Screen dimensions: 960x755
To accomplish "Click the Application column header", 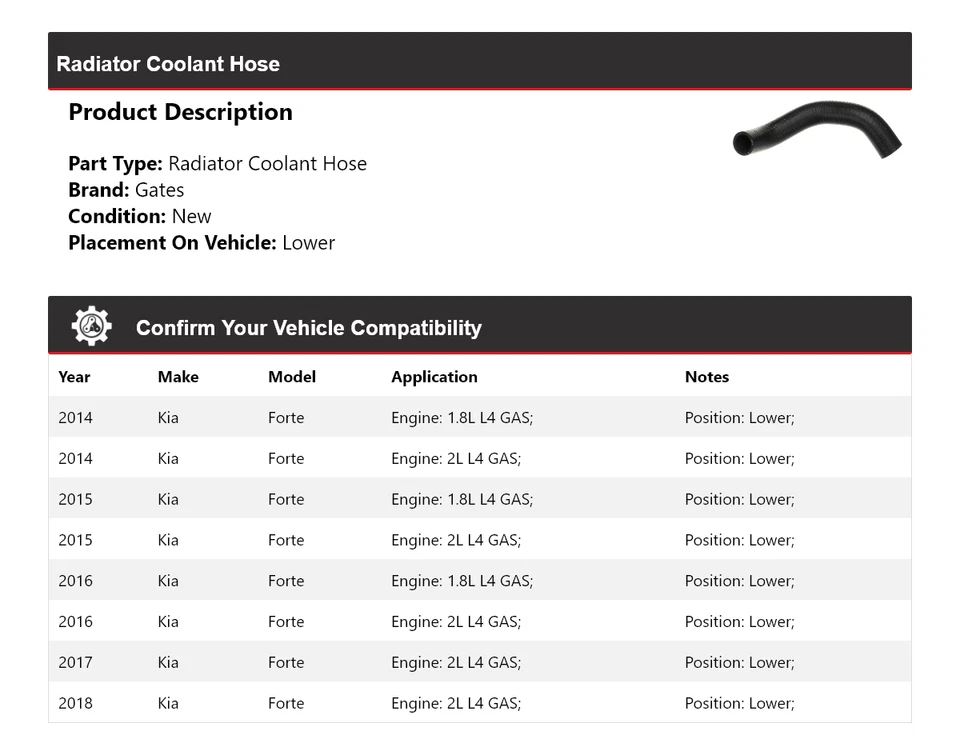I will click(x=434, y=377).
